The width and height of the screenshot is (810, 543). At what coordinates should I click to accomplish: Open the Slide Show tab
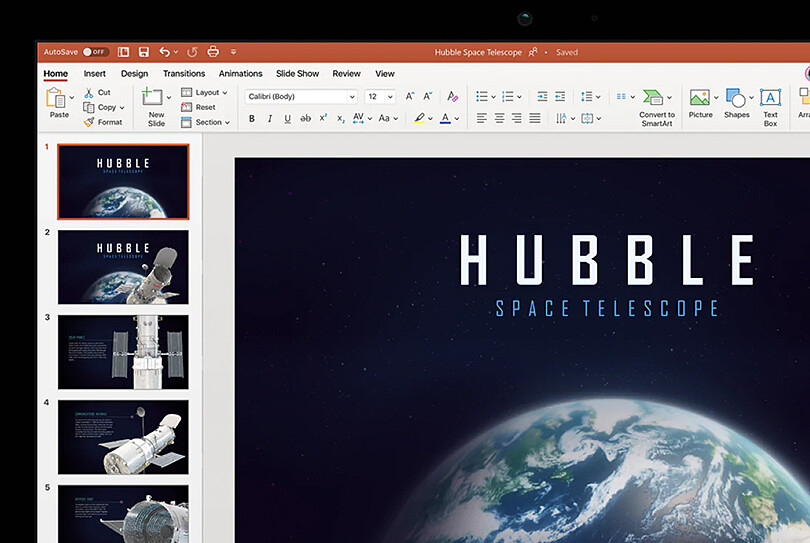[x=297, y=74]
